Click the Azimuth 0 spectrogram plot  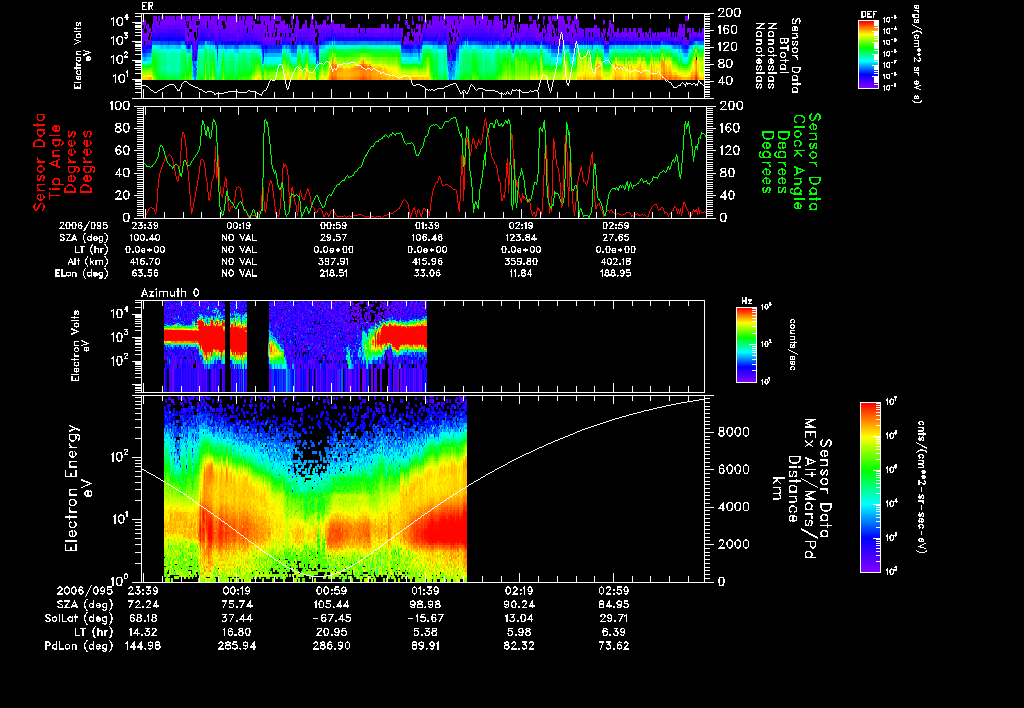[x=423, y=346]
